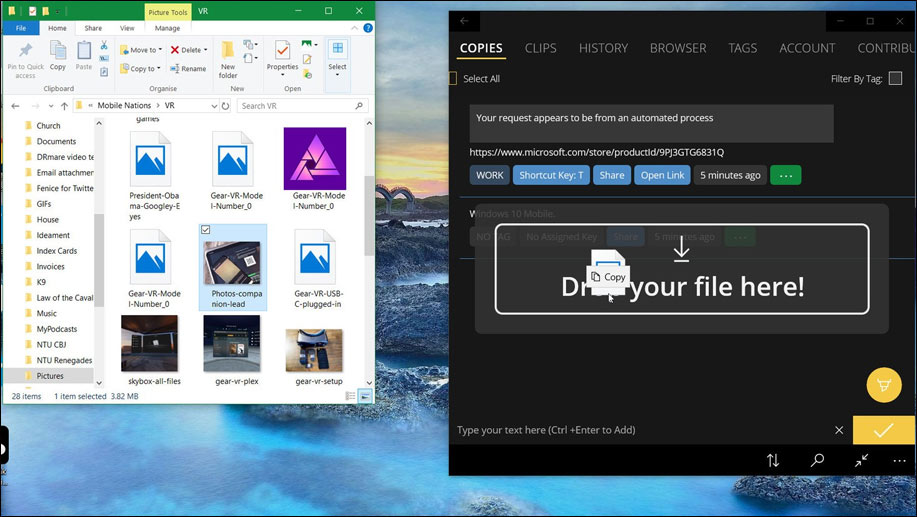Open file Properties in the ribbon
Viewport: 917px width, 517px height.
(x=282, y=56)
